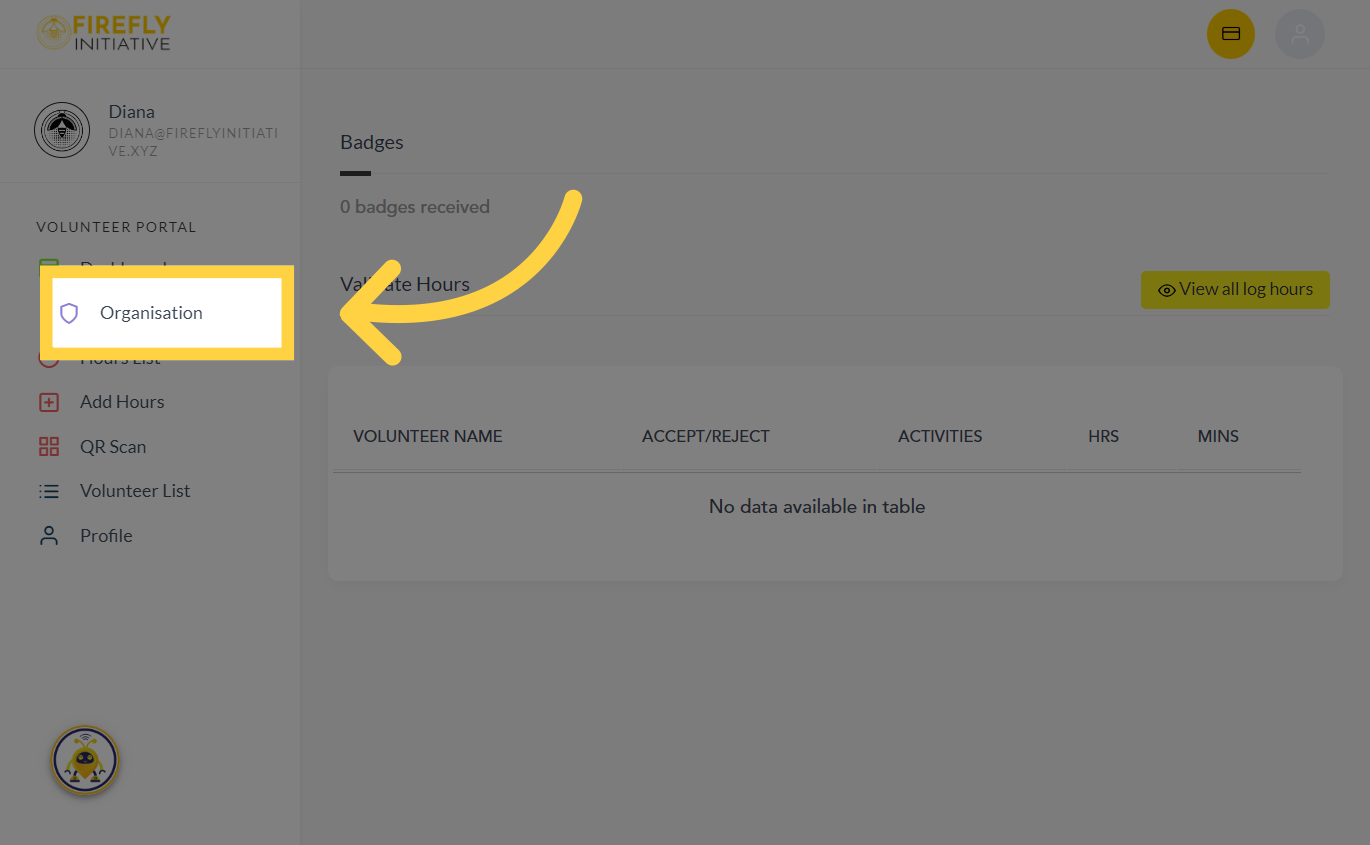Click Diana's profile avatar picture
The image size is (1370, 845).
click(x=62, y=130)
